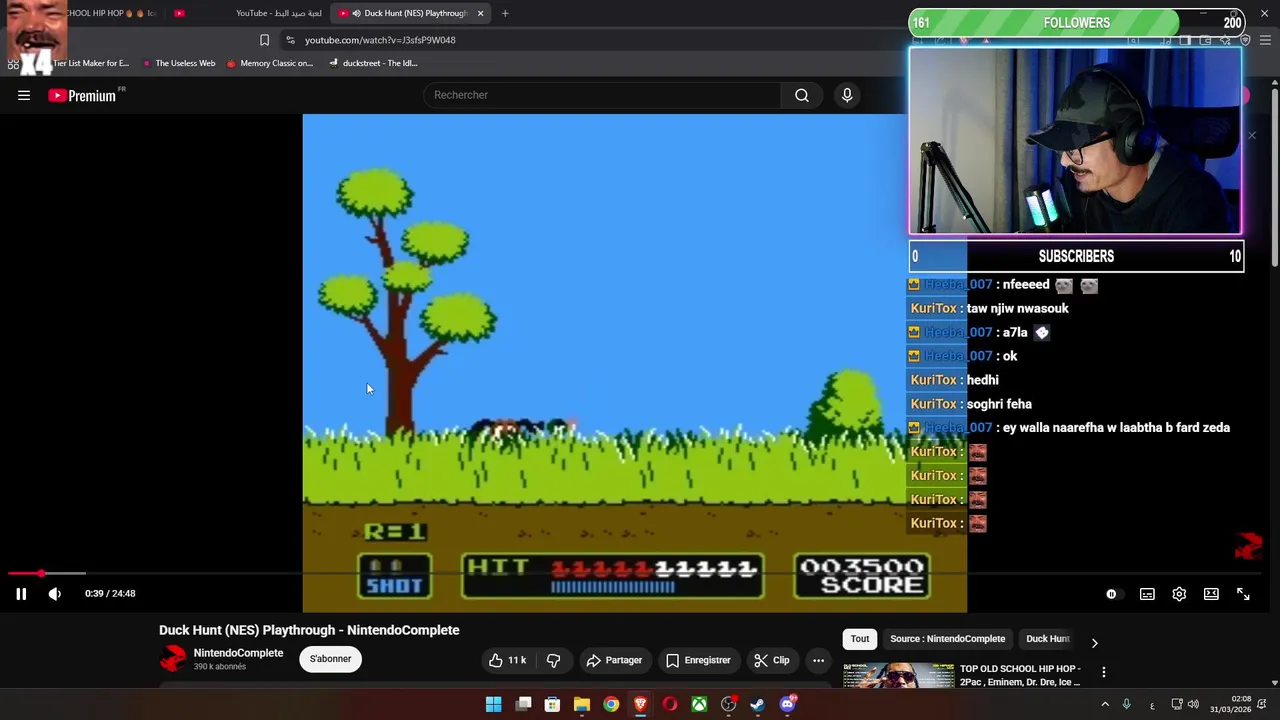Click the 390 k abonnés text
This screenshot has height=720, width=1280.
point(219,667)
